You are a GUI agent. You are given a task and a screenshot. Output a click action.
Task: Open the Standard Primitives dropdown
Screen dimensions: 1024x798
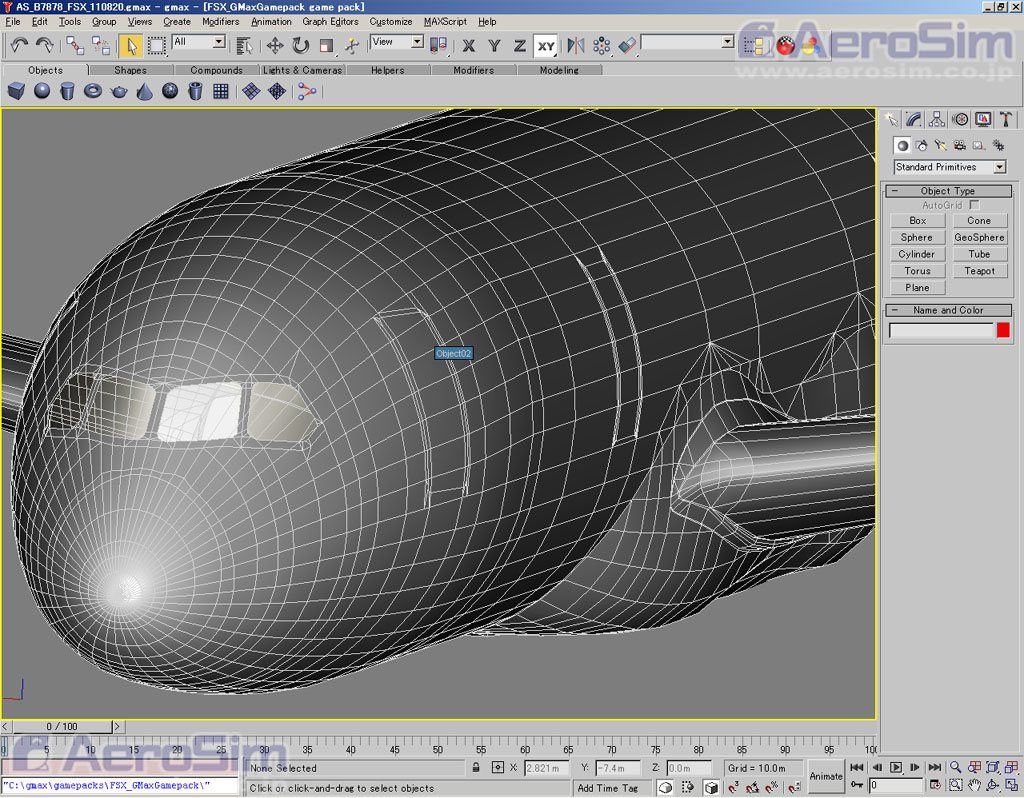(x=948, y=167)
